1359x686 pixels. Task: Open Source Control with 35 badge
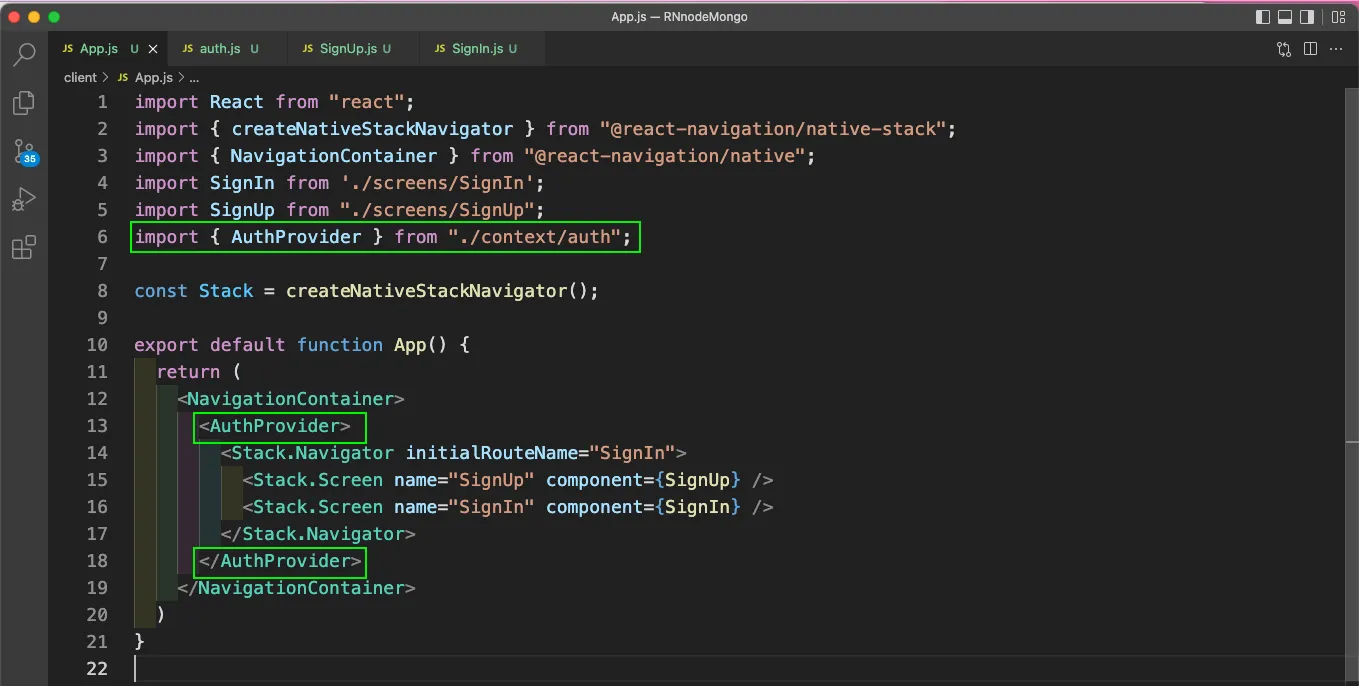tap(24, 152)
